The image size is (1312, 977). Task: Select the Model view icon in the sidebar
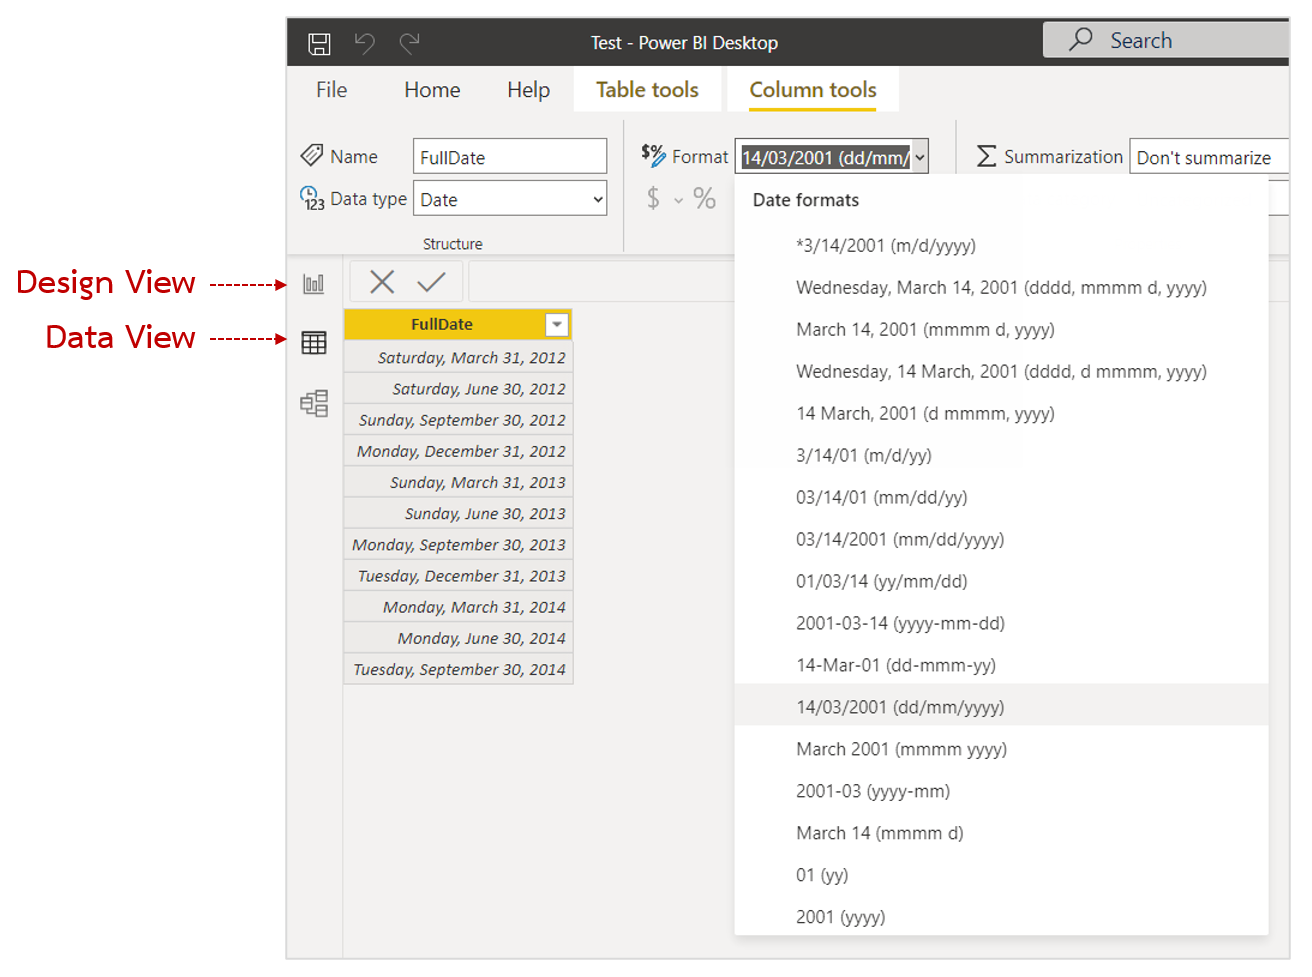click(313, 402)
